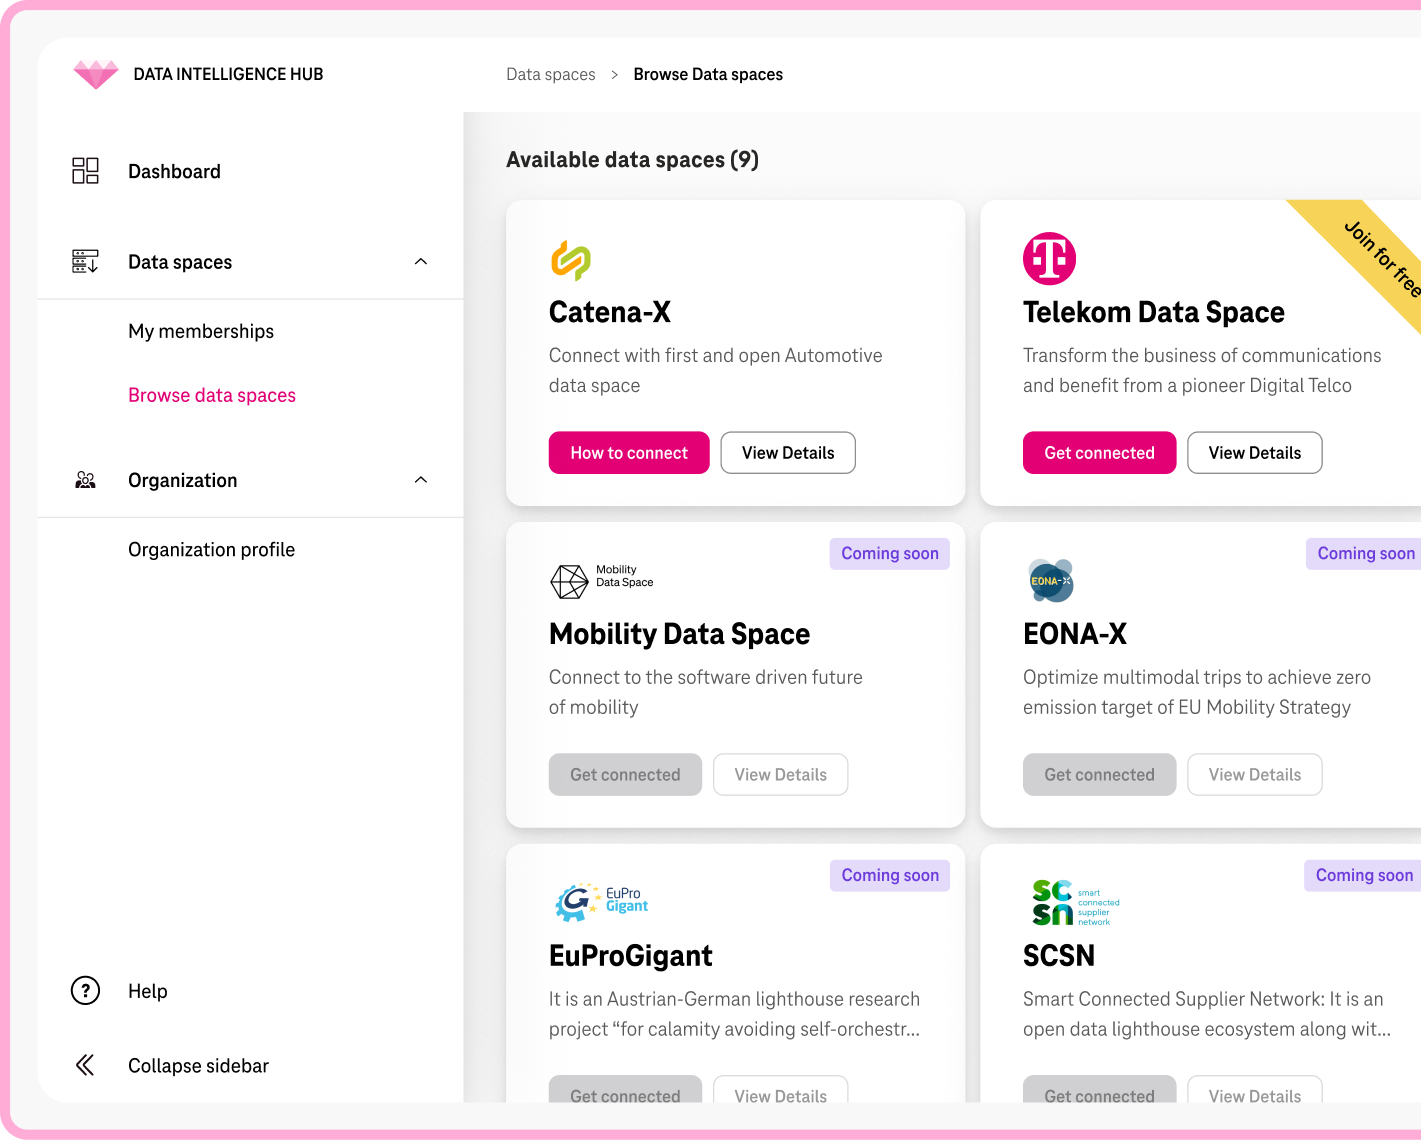1421x1140 pixels.
Task: Click Coming soon badge on Mobility Data Space
Action: tap(890, 554)
